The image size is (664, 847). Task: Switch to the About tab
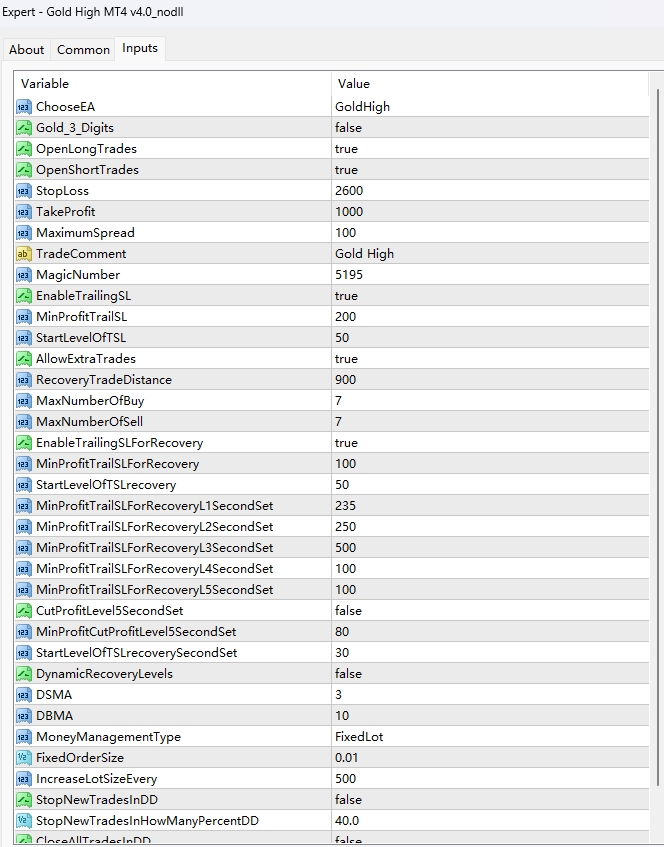26,50
